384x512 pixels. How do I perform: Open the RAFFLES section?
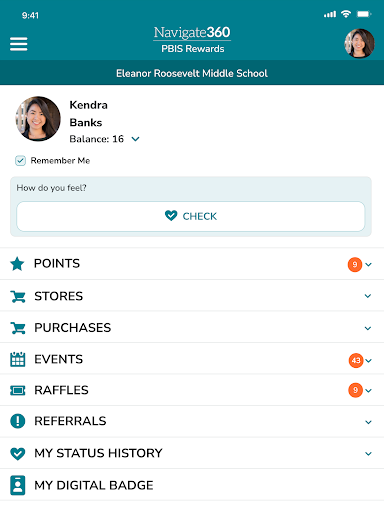192,390
